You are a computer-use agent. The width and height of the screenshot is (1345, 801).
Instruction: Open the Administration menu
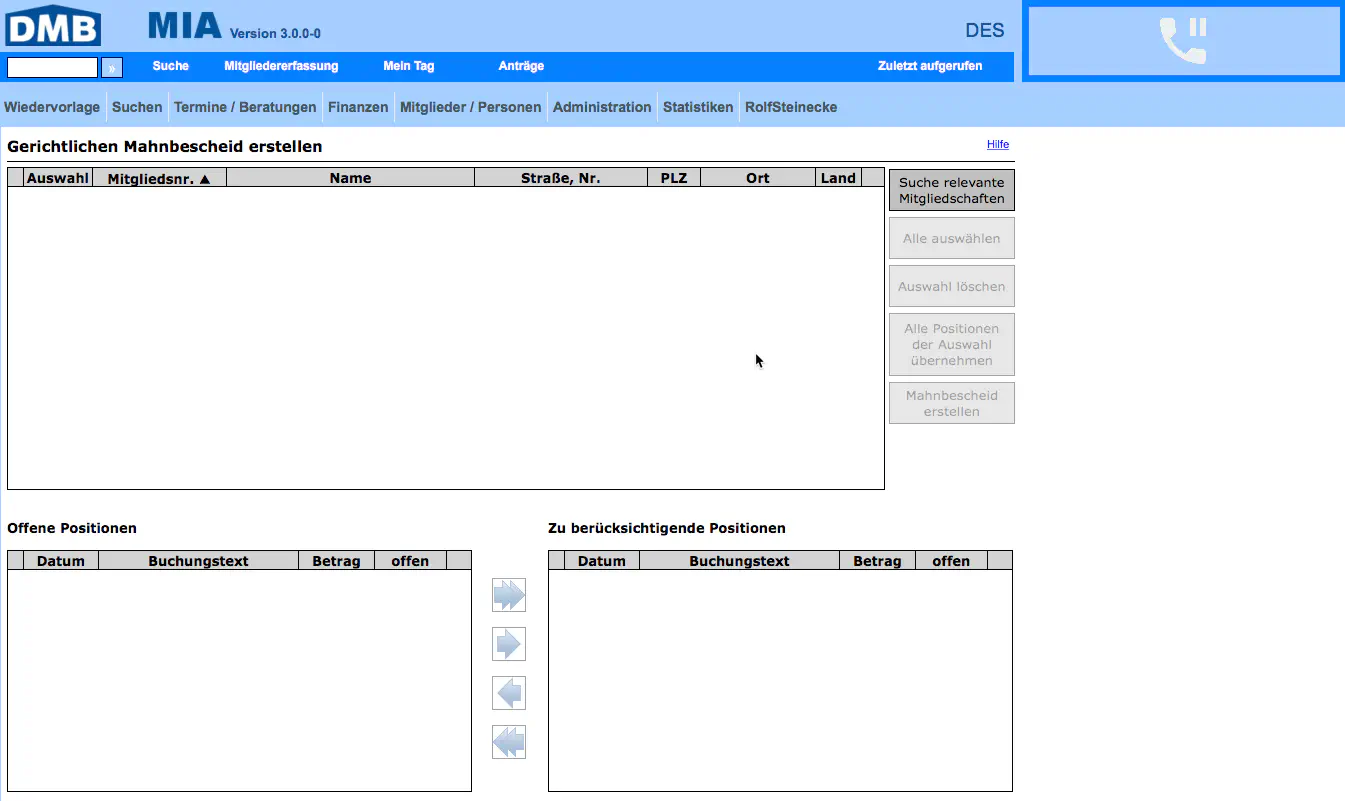coord(602,107)
